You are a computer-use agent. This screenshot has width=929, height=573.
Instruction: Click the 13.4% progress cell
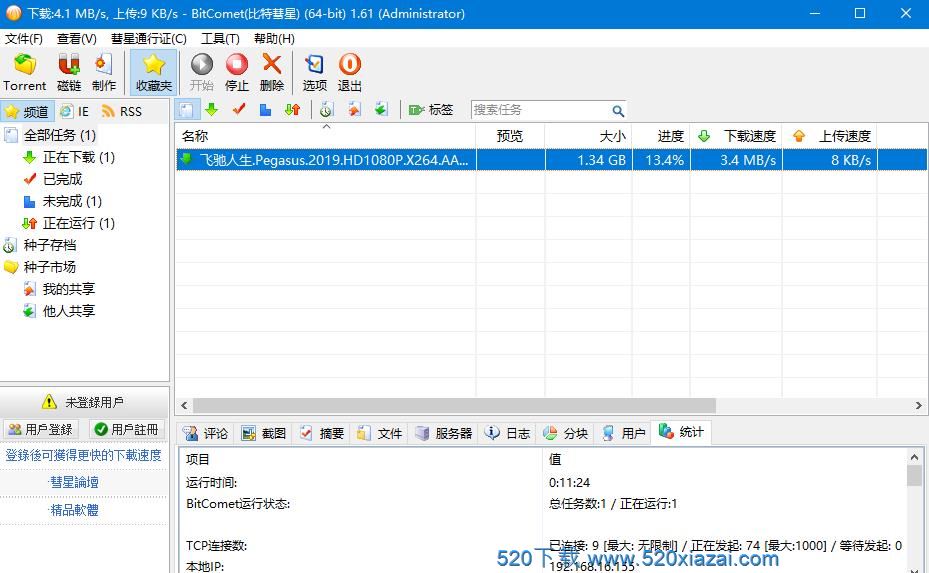(x=661, y=160)
